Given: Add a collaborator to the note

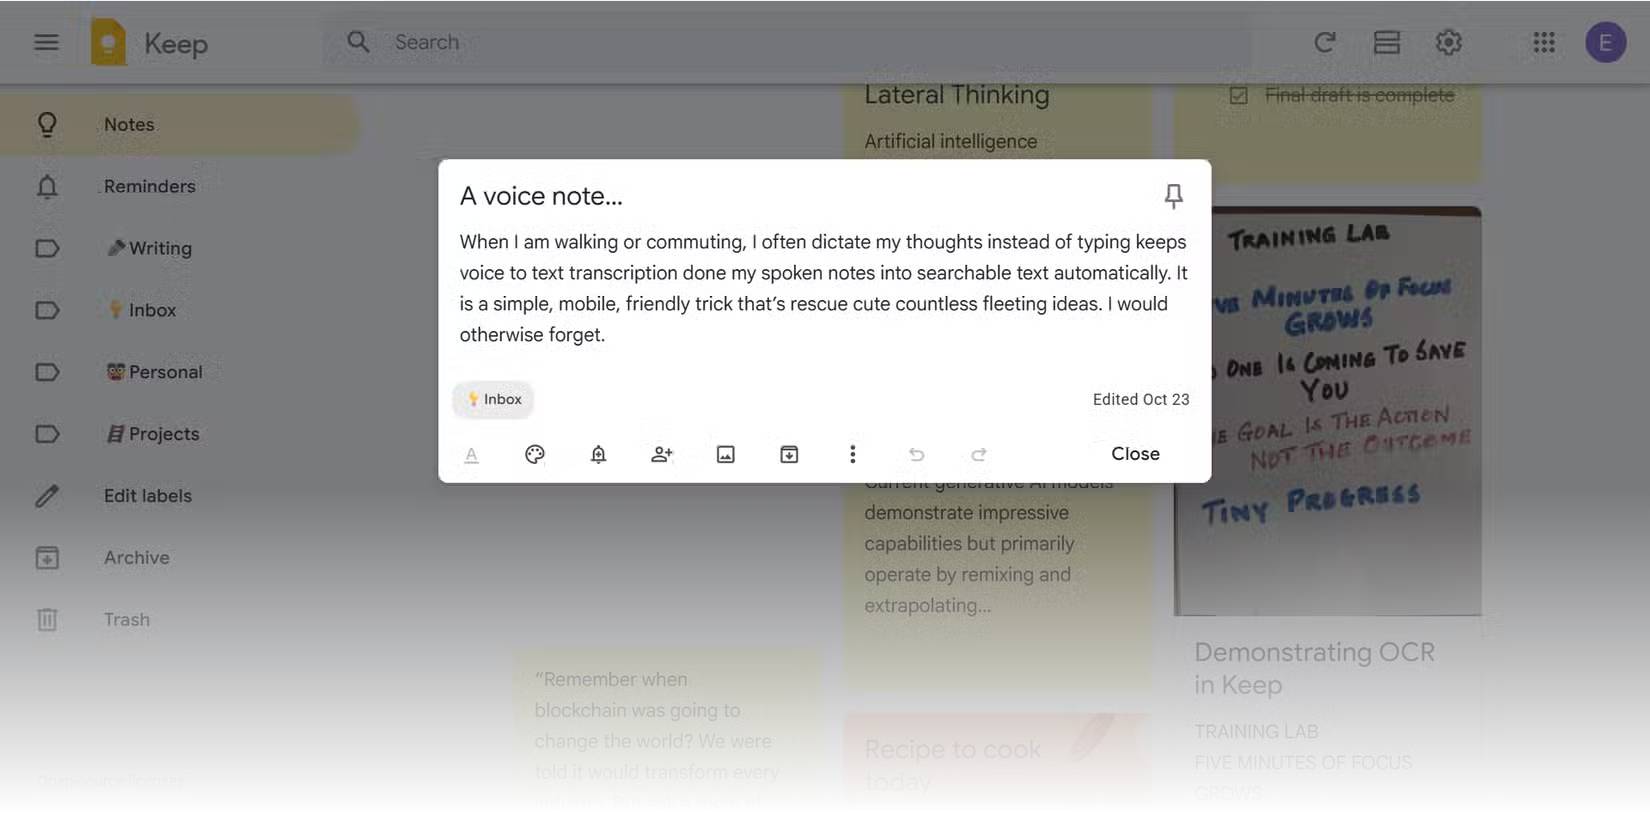Looking at the screenshot, I should coord(662,454).
